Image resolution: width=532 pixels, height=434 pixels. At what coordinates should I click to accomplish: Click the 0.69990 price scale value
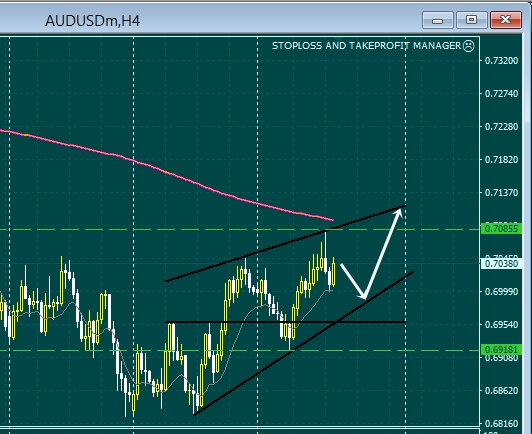coord(501,291)
